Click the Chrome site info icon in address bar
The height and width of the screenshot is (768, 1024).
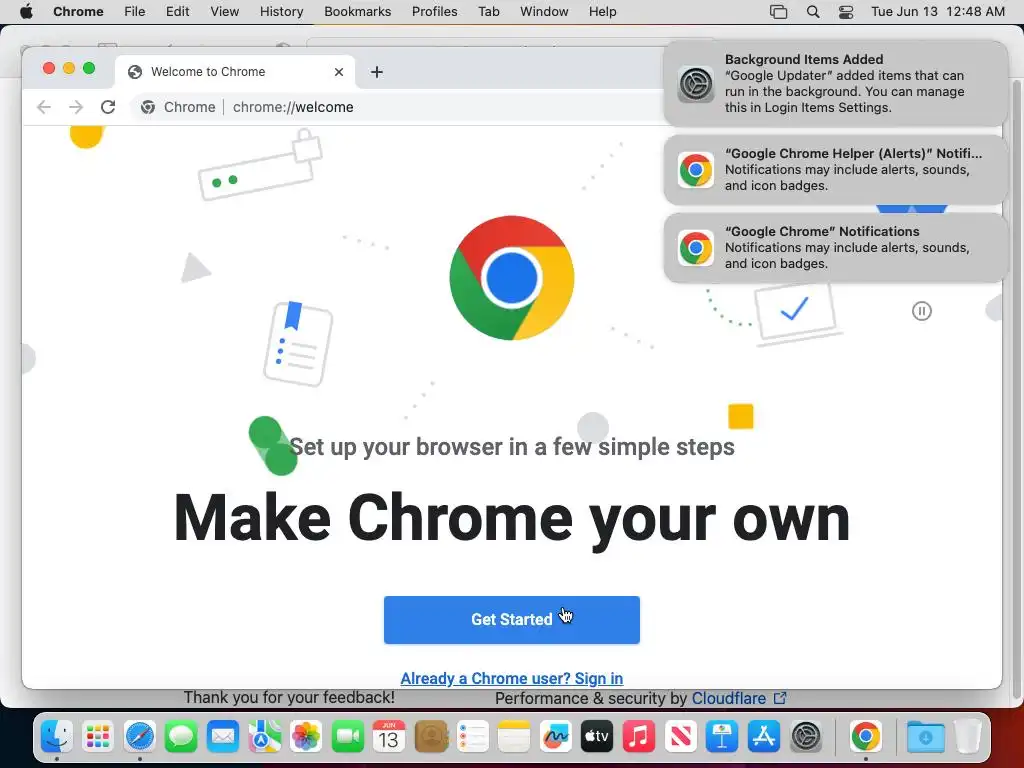coord(148,107)
